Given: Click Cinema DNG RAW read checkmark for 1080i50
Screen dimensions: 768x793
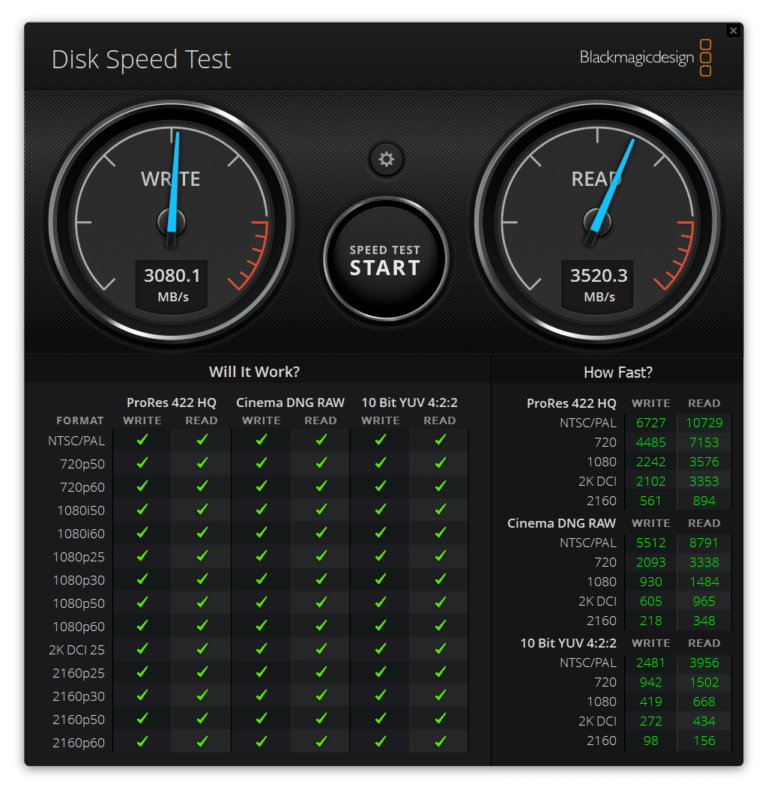Looking at the screenshot, I should click(x=321, y=509).
